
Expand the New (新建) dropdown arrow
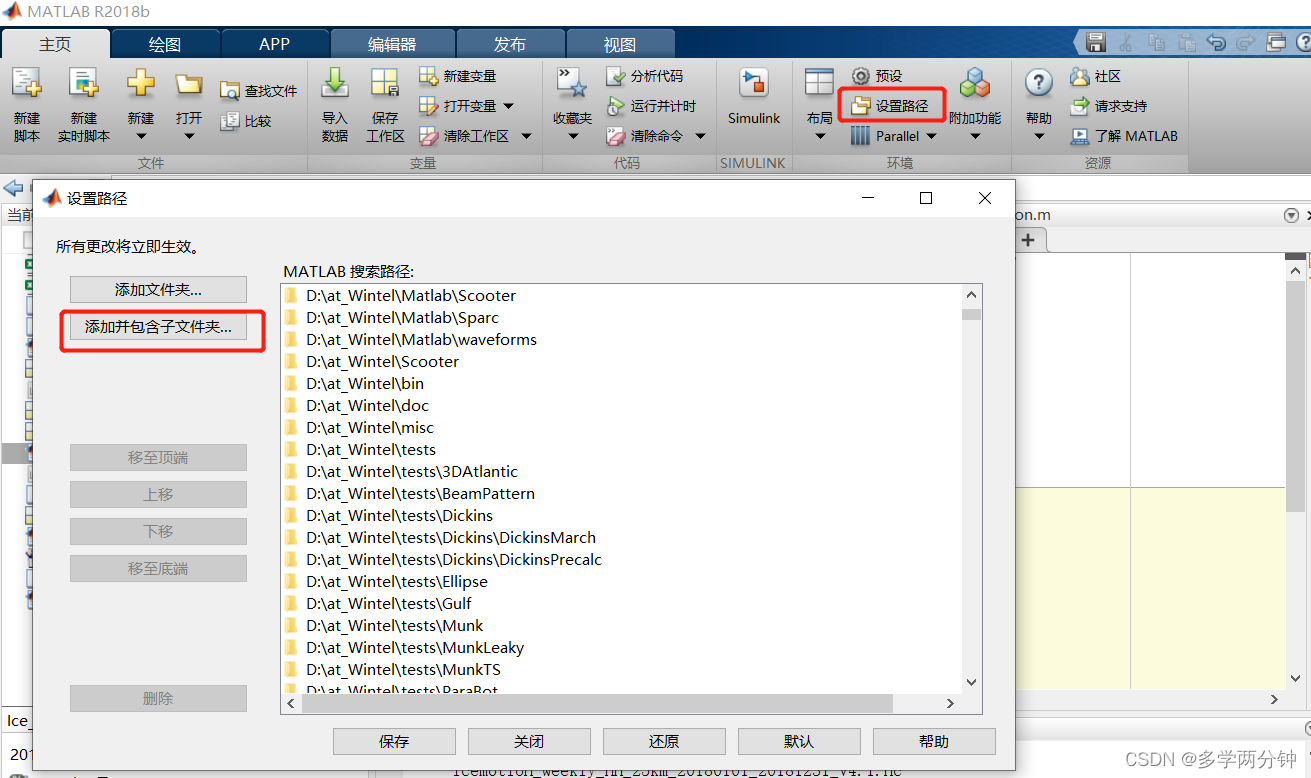(141, 137)
